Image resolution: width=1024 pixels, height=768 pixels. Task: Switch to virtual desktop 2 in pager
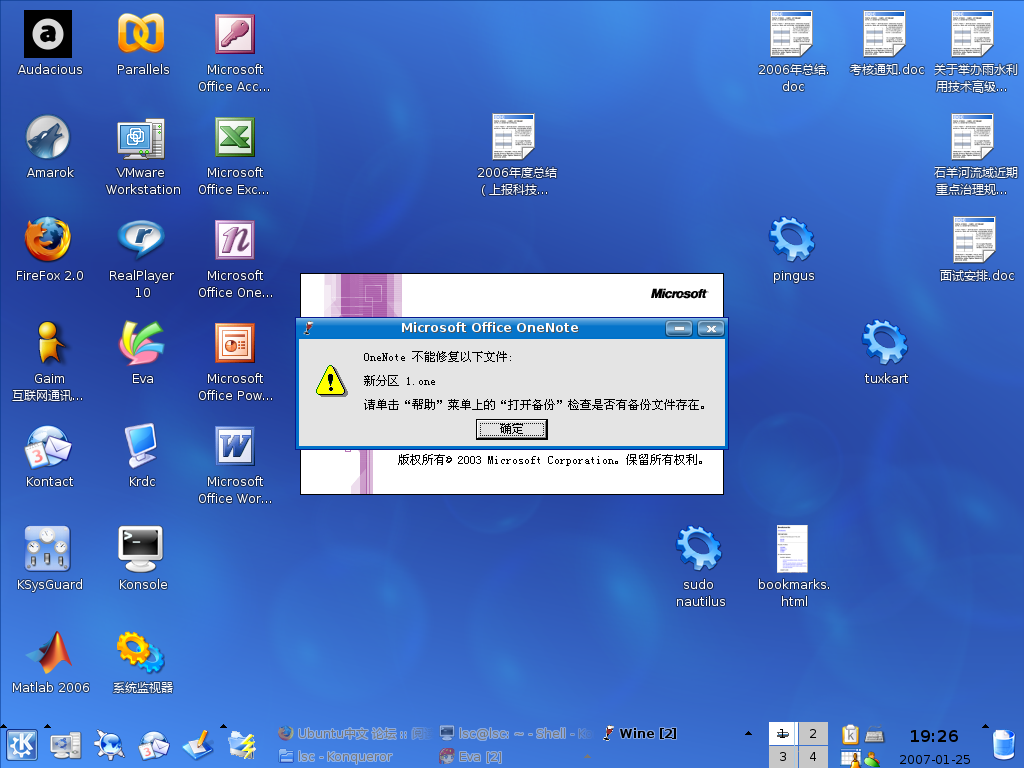pos(813,733)
